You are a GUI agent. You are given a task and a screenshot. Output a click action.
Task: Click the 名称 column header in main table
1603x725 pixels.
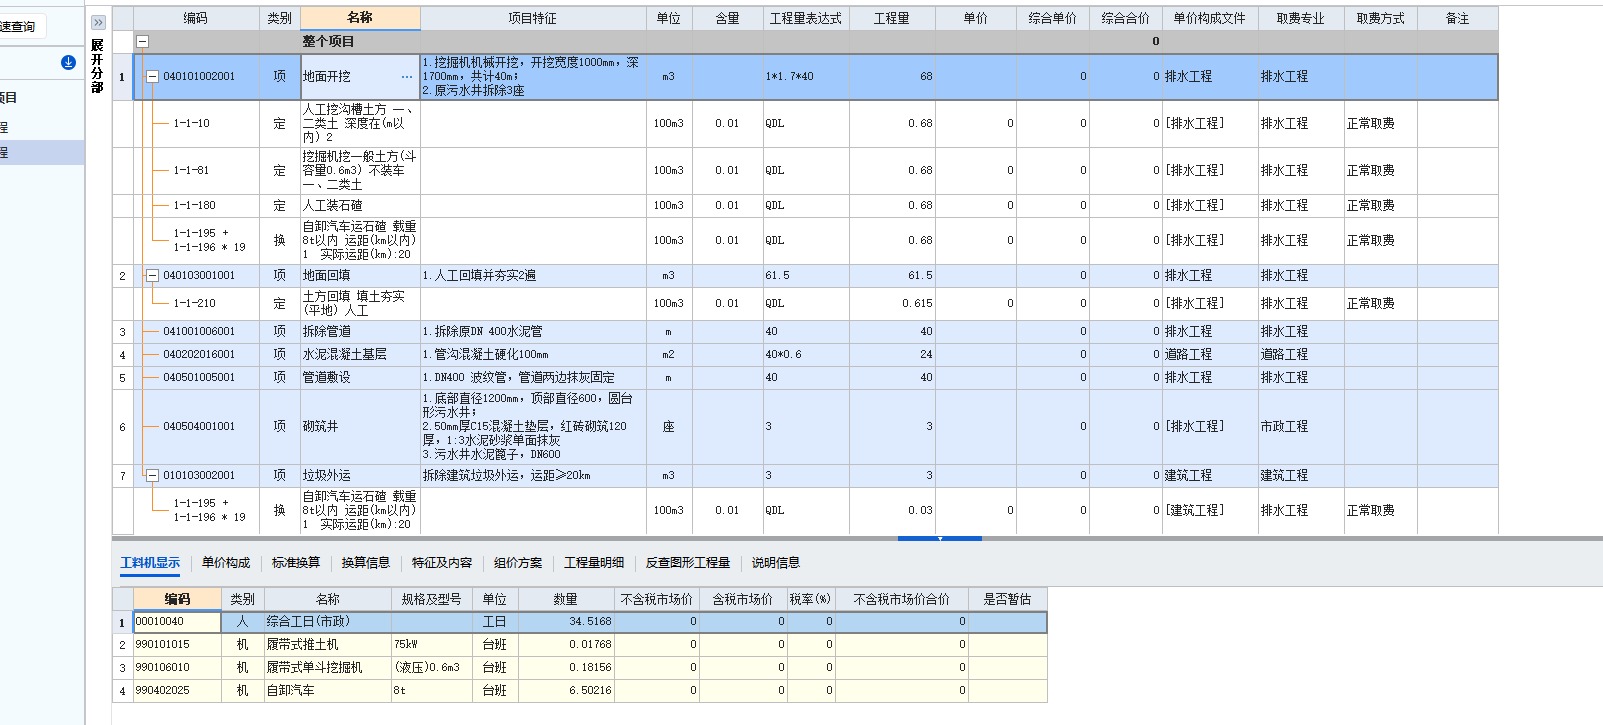(x=360, y=18)
